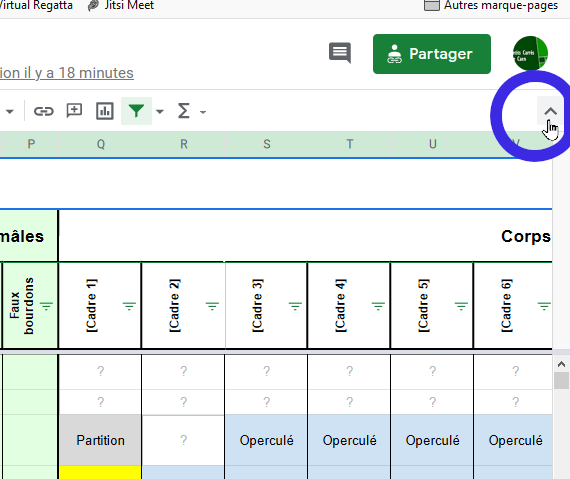Viewport: 570px width, 479px height.
Task: Open the Autres marque-pages bookmarks folder
Action: [x=491, y=5]
